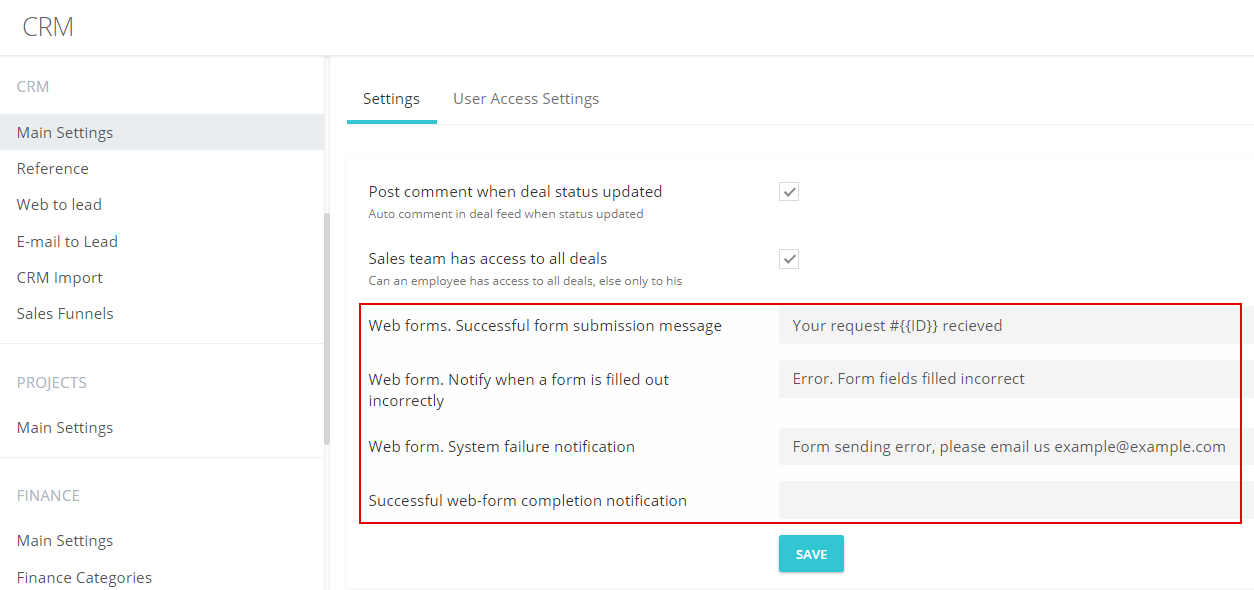Open Sales Funnels in sidebar
1254x590 pixels.
(65, 314)
